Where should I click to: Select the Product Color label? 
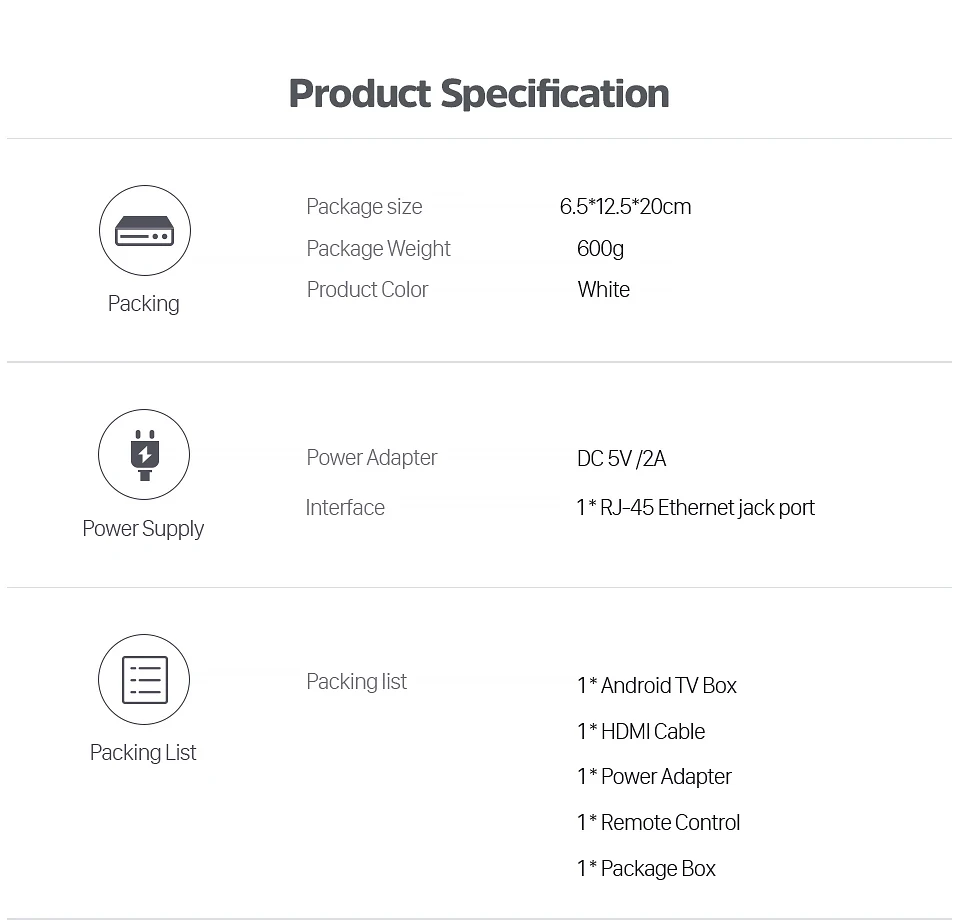[x=367, y=290]
